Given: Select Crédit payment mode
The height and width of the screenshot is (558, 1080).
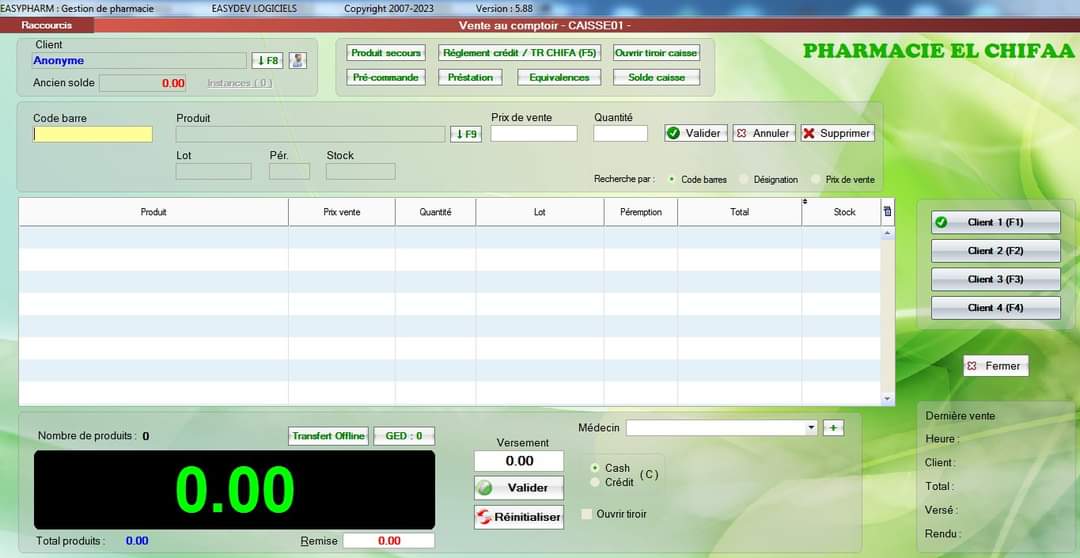Looking at the screenshot, I should tap(594, 482).
